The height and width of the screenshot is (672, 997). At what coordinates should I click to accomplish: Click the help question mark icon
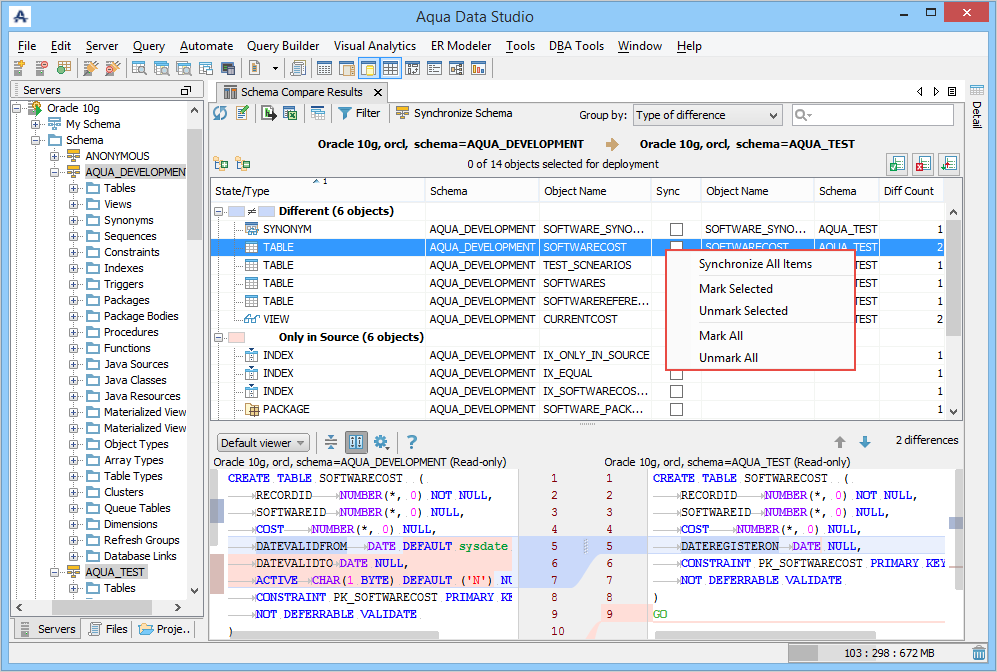[411, 442]
